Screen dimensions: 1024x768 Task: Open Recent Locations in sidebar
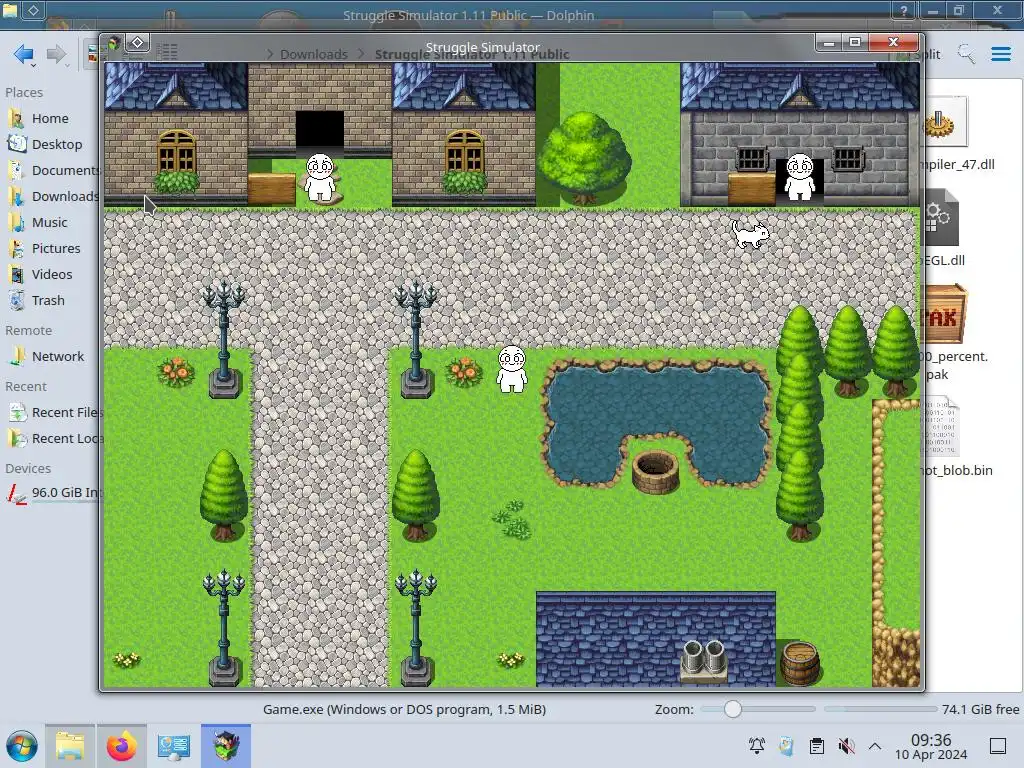pos(55,439)
